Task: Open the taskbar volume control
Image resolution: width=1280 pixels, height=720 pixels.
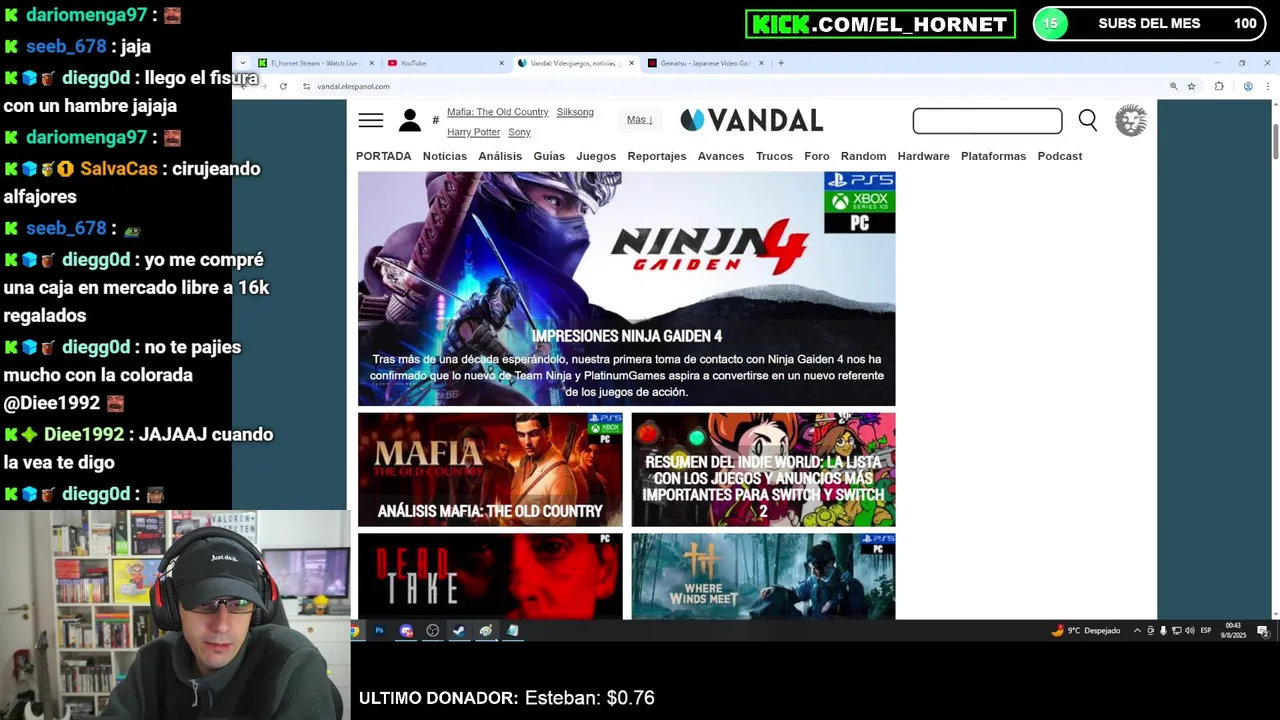Action: [x=1188, y=630]
